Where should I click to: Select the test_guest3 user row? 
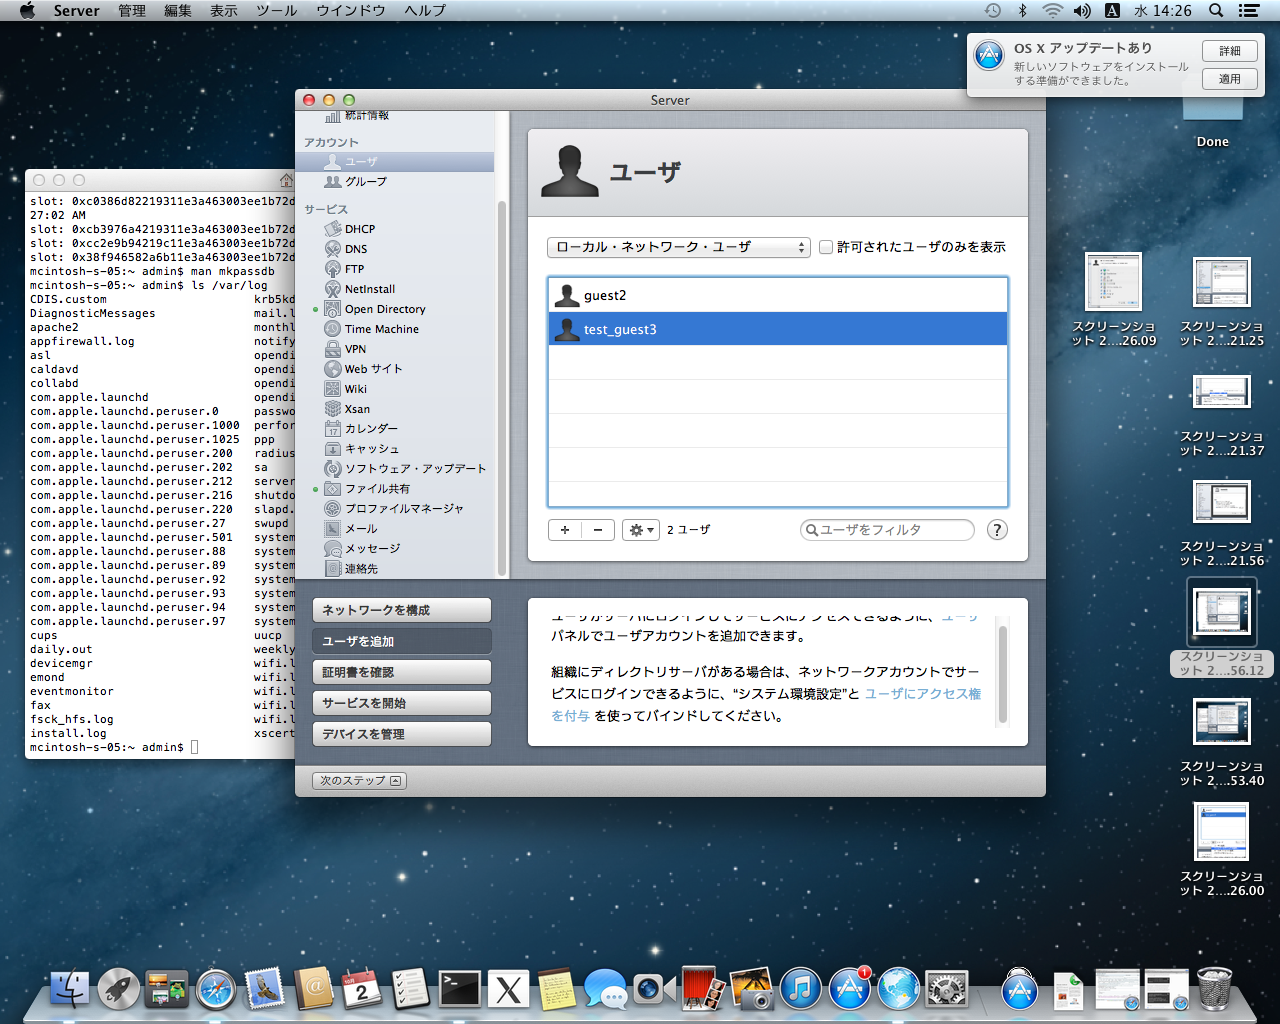tap(778, 329)
